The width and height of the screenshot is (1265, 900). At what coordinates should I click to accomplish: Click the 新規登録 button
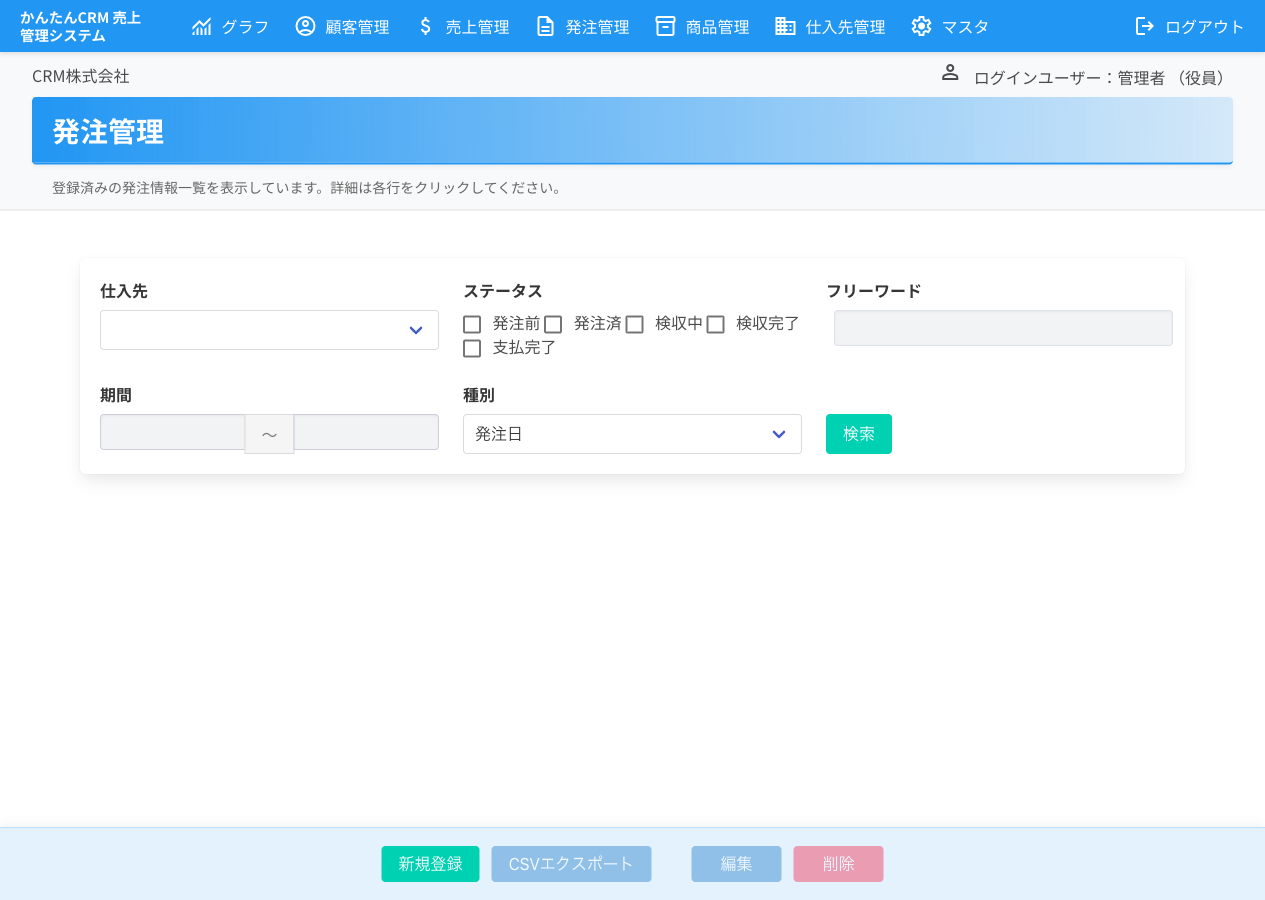point(430,863)
